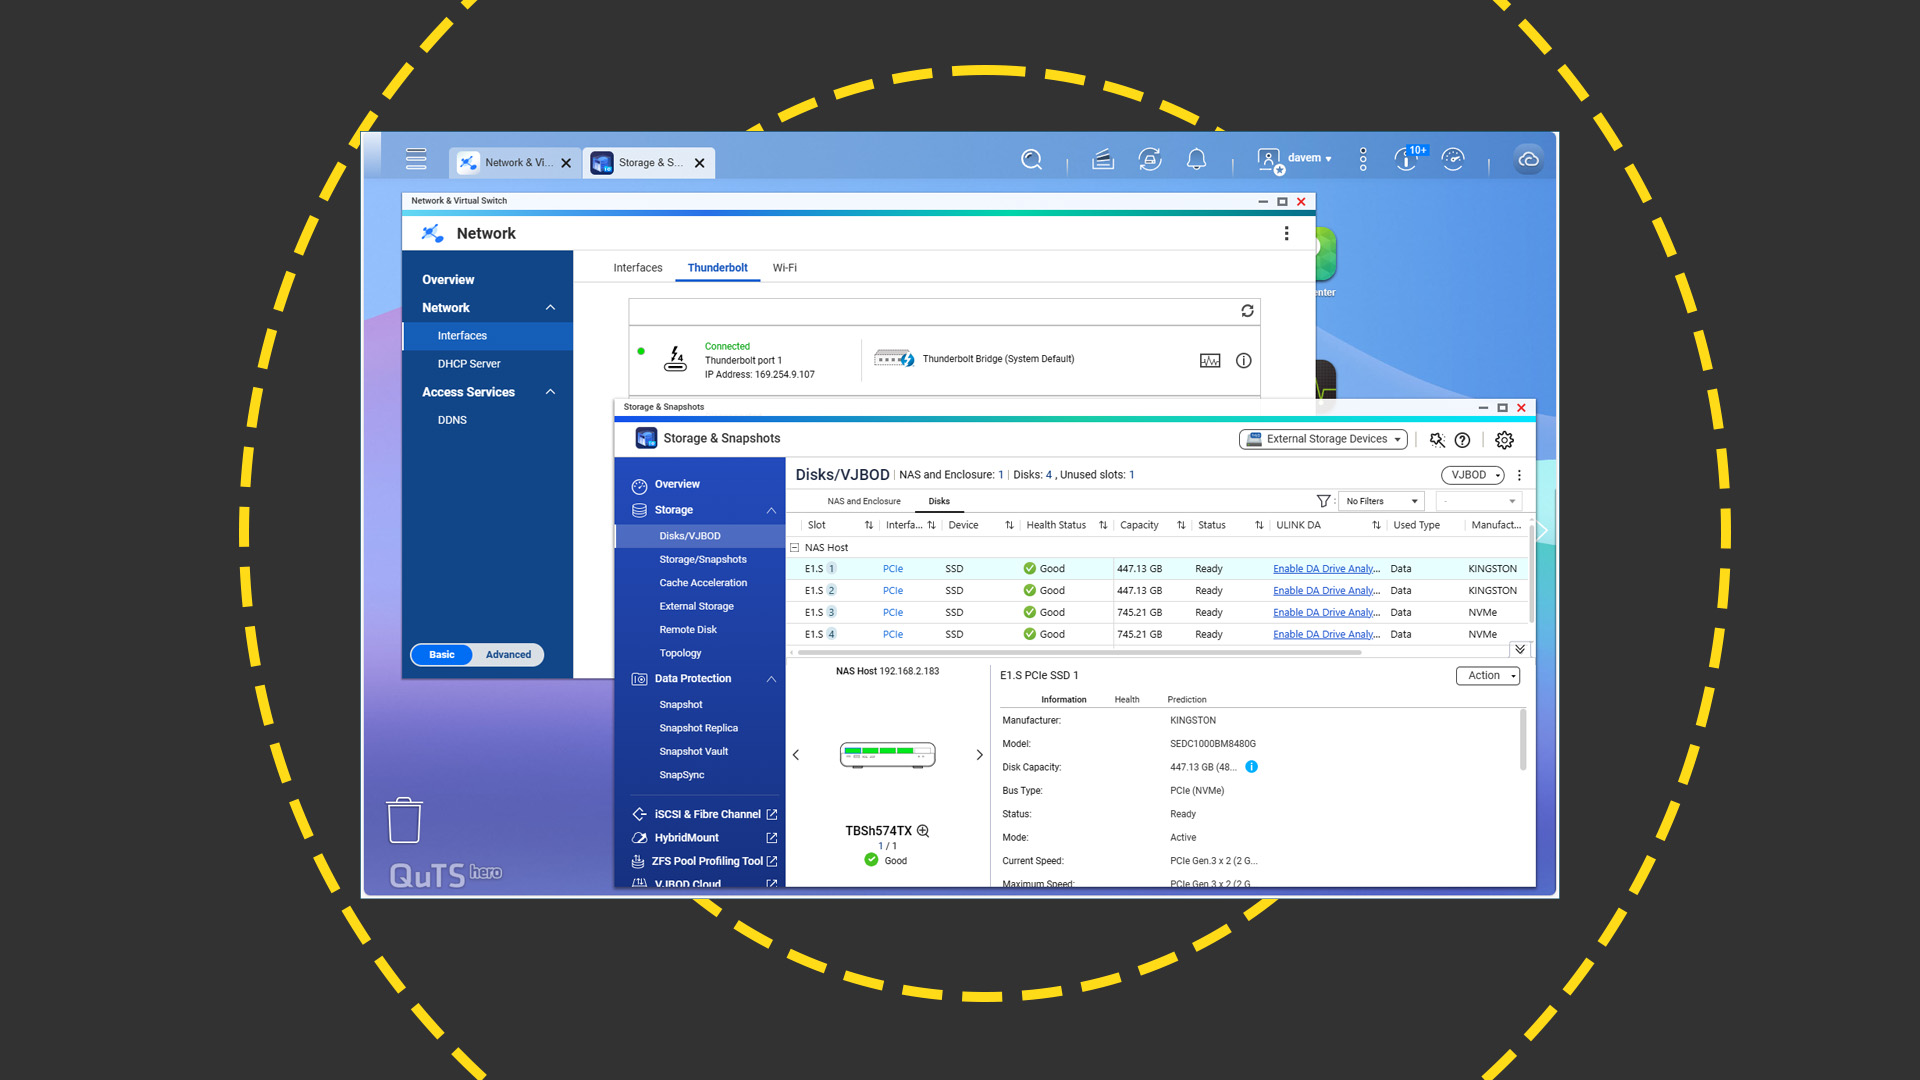Show previous enclosure with left arrow

tap(796, 755)
